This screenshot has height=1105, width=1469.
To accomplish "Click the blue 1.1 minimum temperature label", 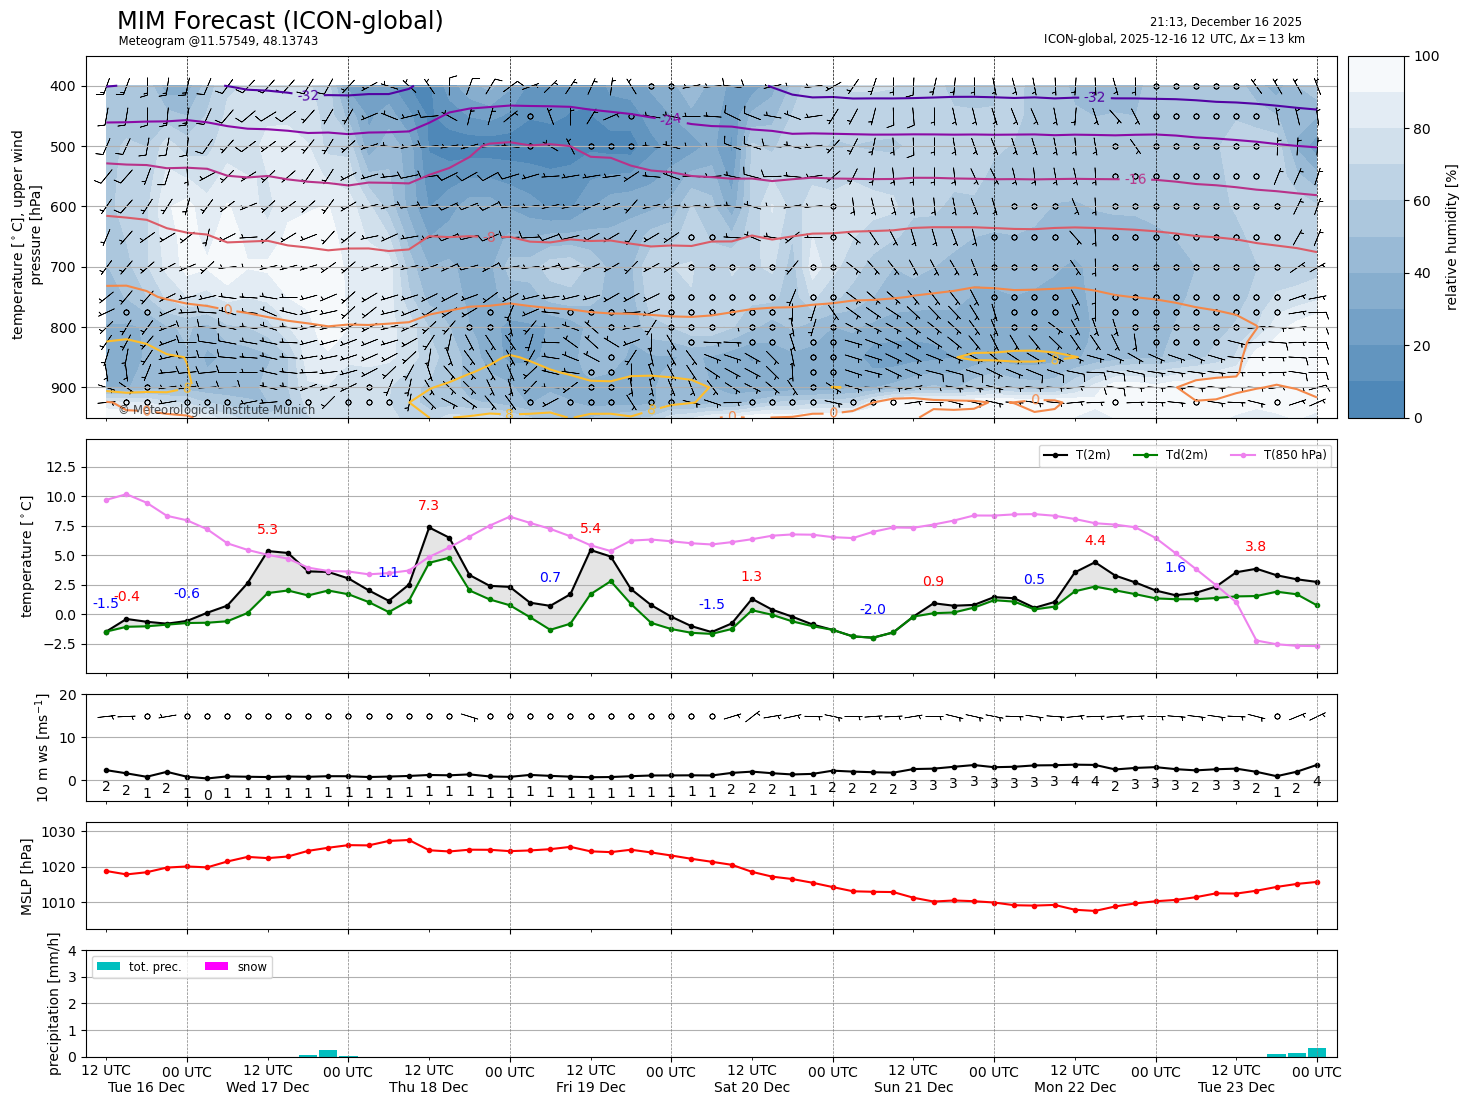I will point(388,573).
